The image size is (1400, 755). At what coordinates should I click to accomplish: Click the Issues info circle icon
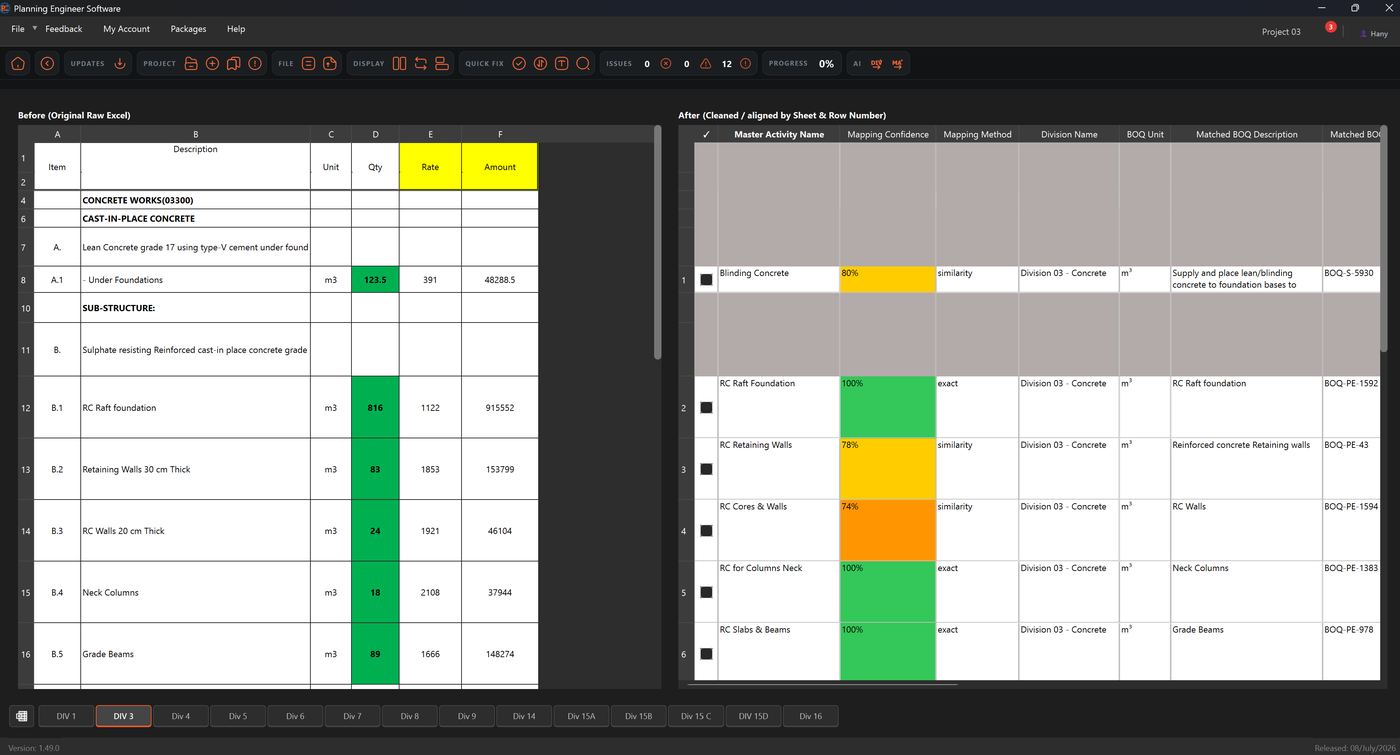745,63
